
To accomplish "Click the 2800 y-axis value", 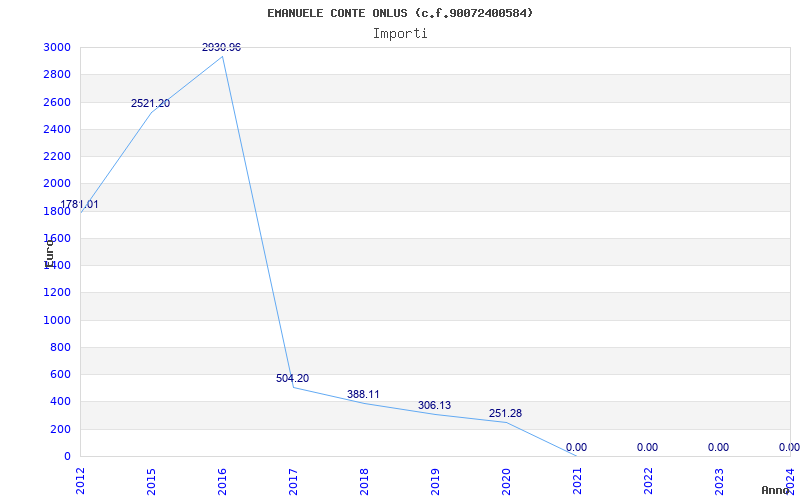I will [x=57, y=74].
